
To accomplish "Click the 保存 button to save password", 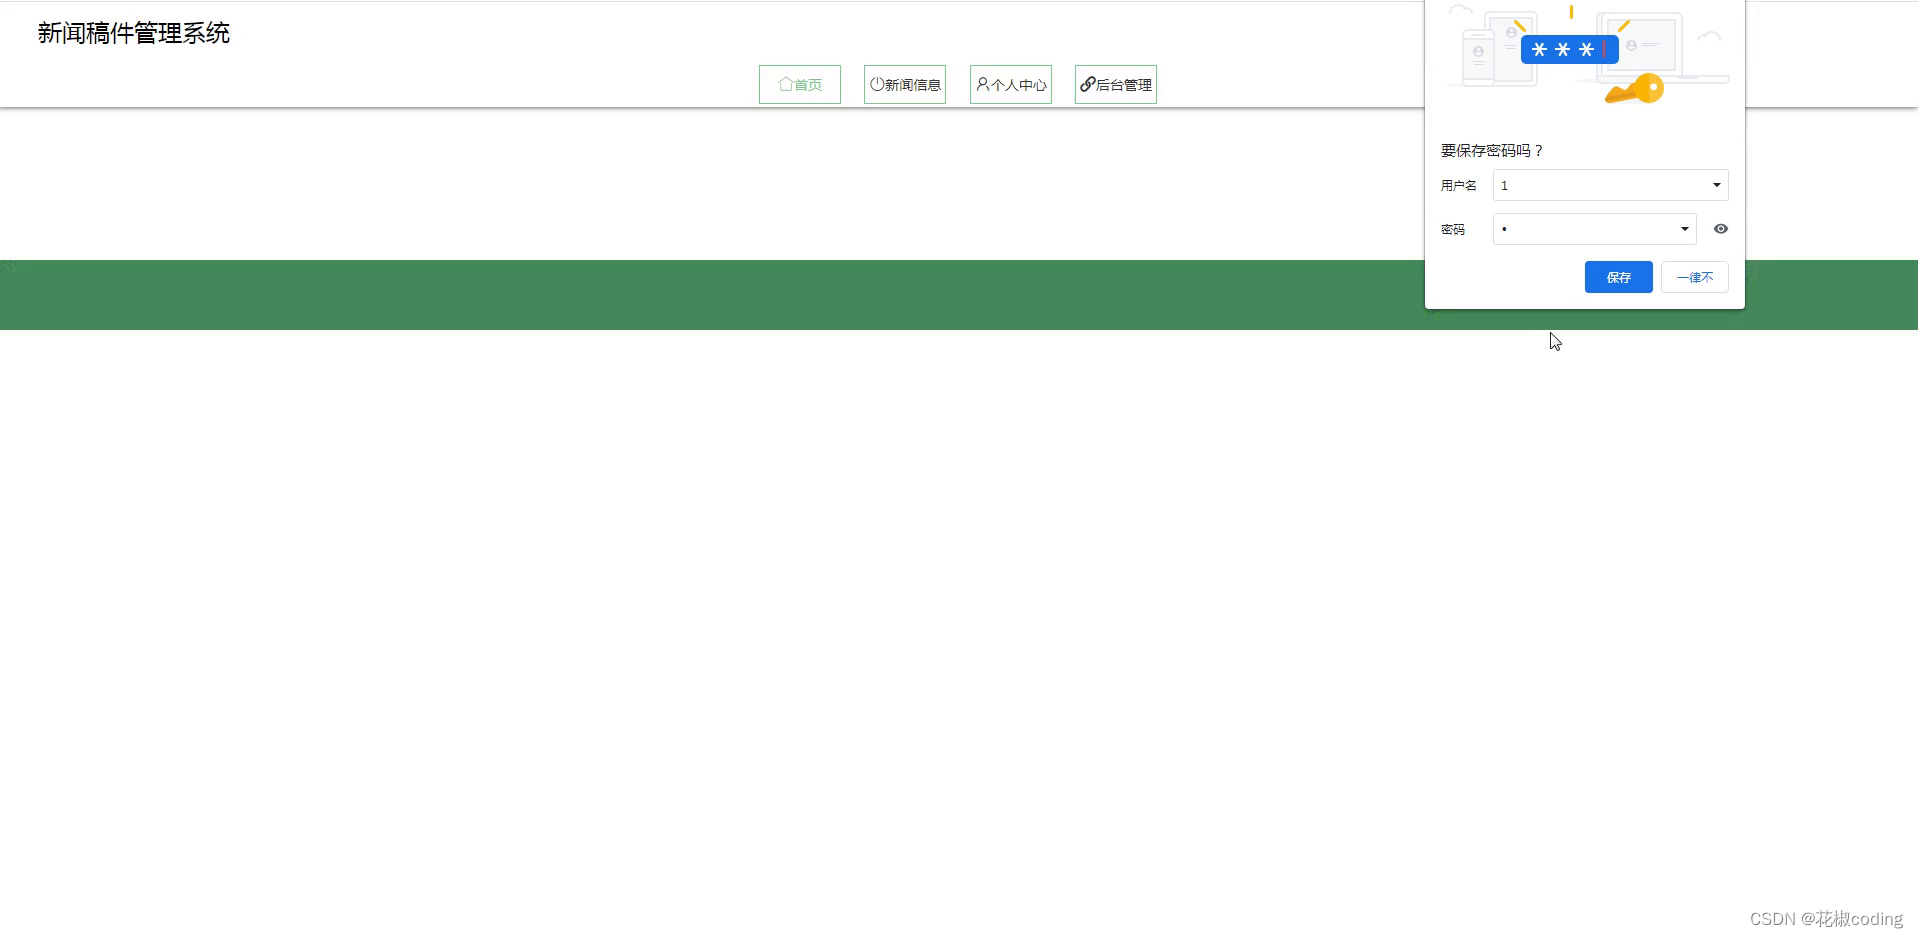I will tap(1619, 277).
